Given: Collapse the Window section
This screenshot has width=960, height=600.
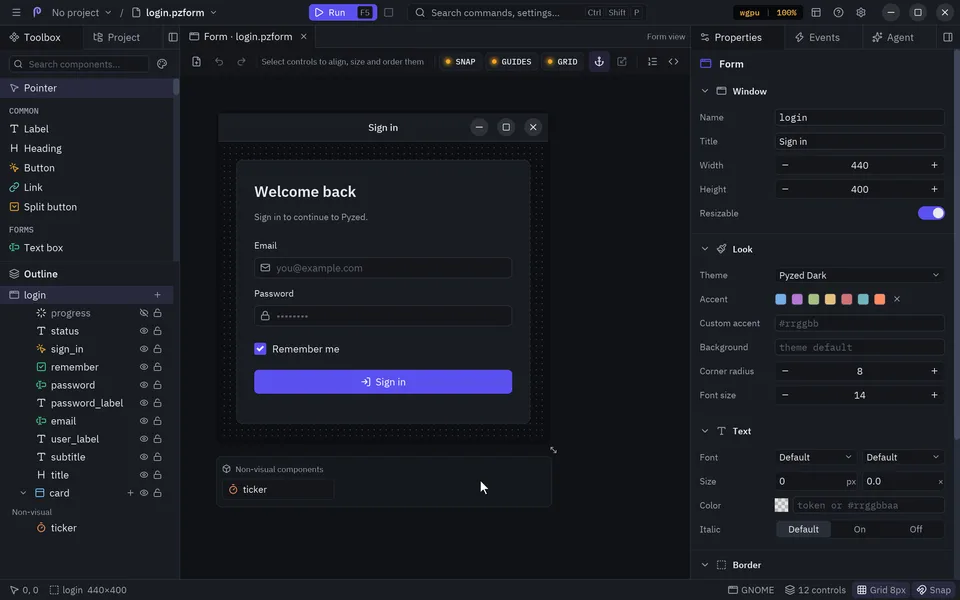Looking at the screenshot, I should [x=705, y=91].
